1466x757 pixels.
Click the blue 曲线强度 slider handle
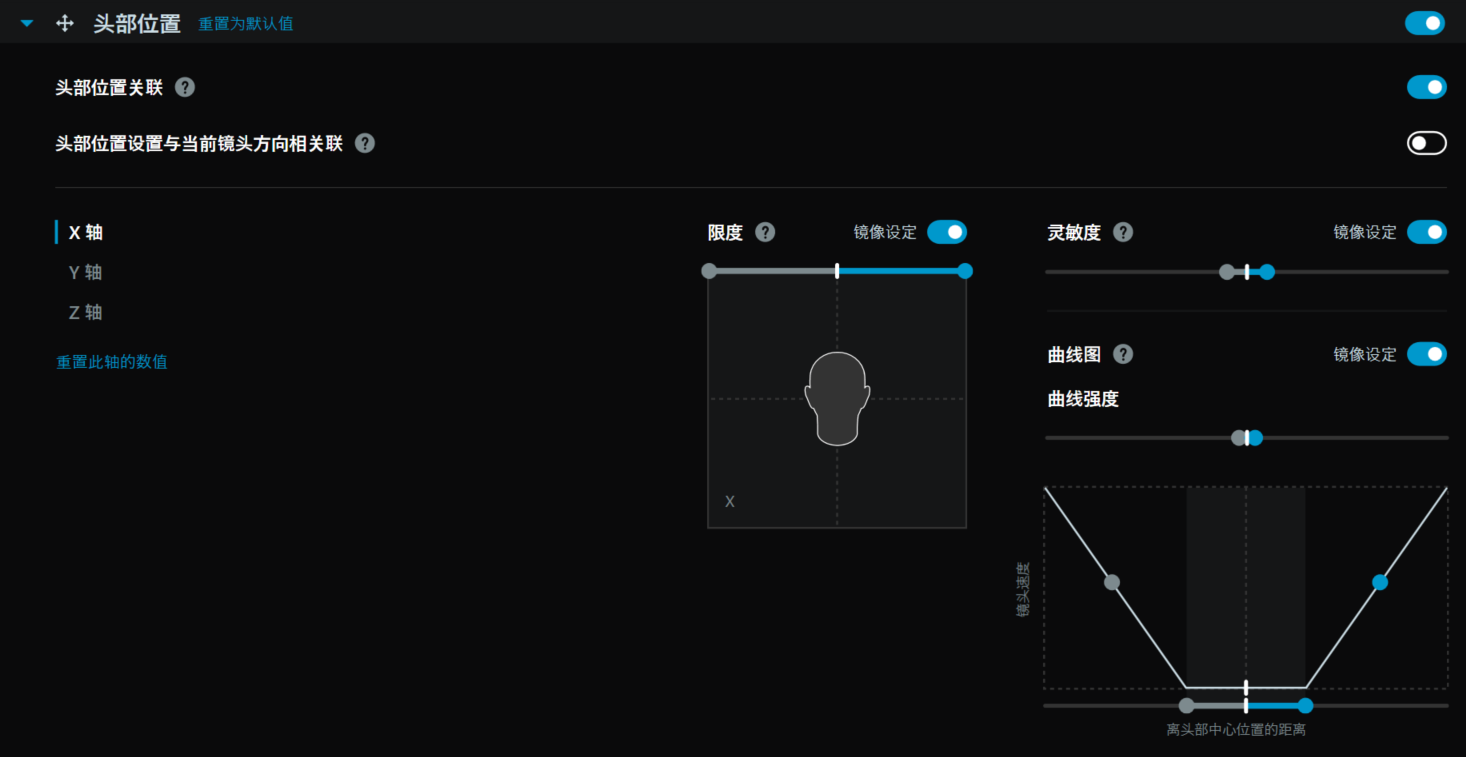1256,438
